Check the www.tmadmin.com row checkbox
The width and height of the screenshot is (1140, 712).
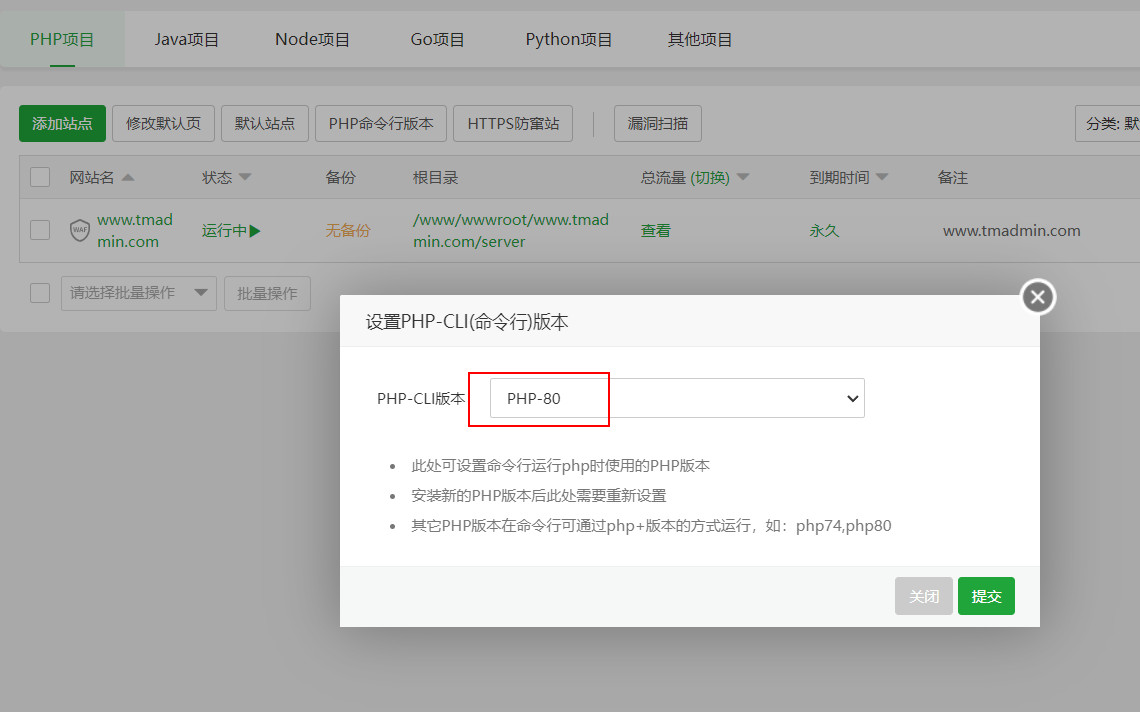(40, 230)
